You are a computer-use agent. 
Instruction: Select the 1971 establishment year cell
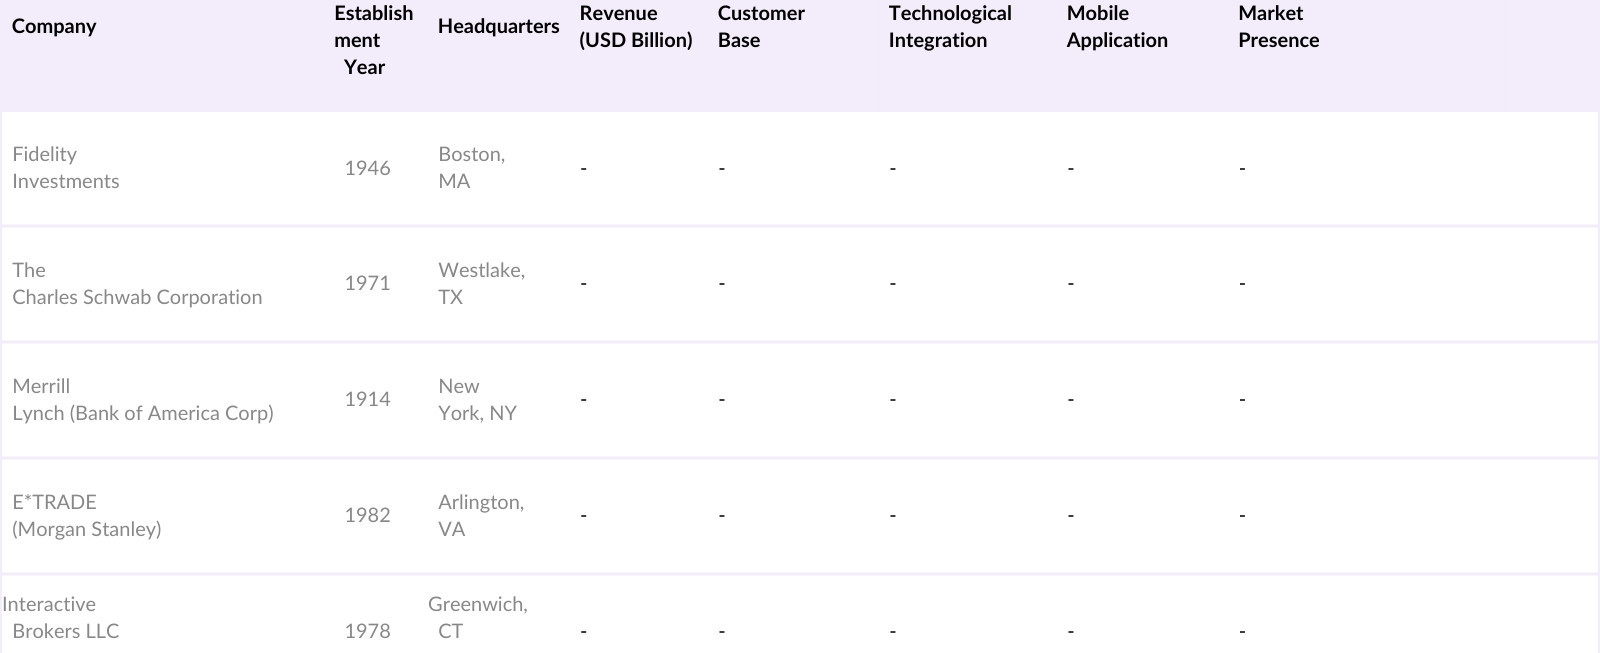coord(367,284)
